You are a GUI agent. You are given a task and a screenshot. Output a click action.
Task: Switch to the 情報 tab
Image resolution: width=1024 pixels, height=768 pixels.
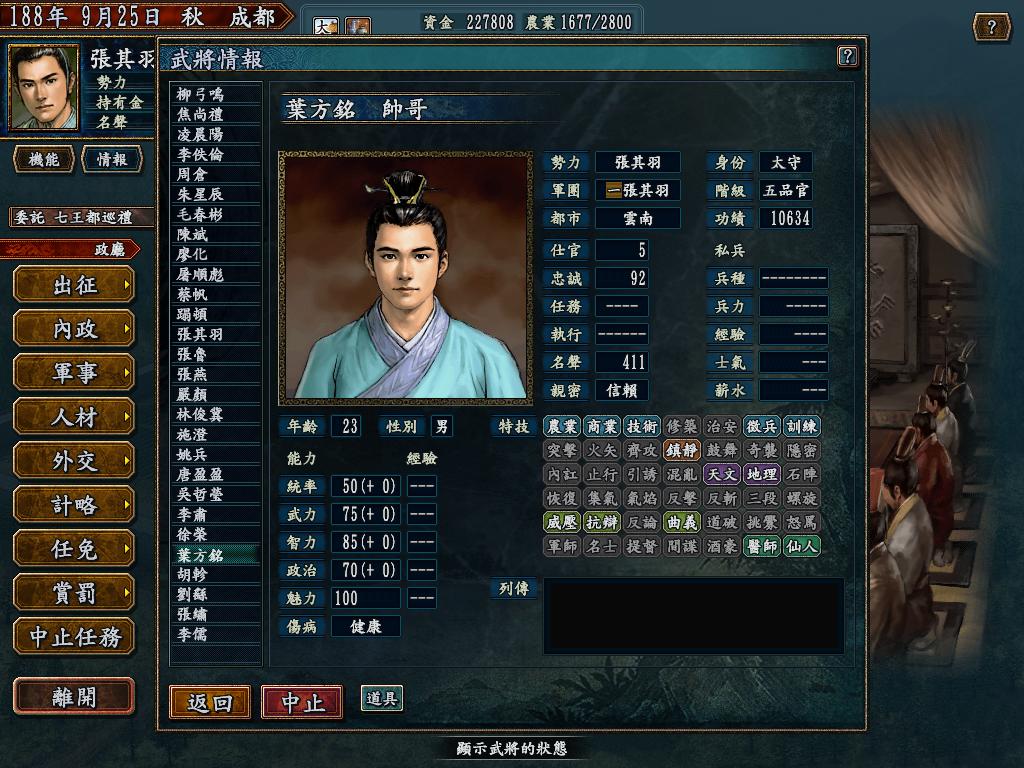(112, 159)
